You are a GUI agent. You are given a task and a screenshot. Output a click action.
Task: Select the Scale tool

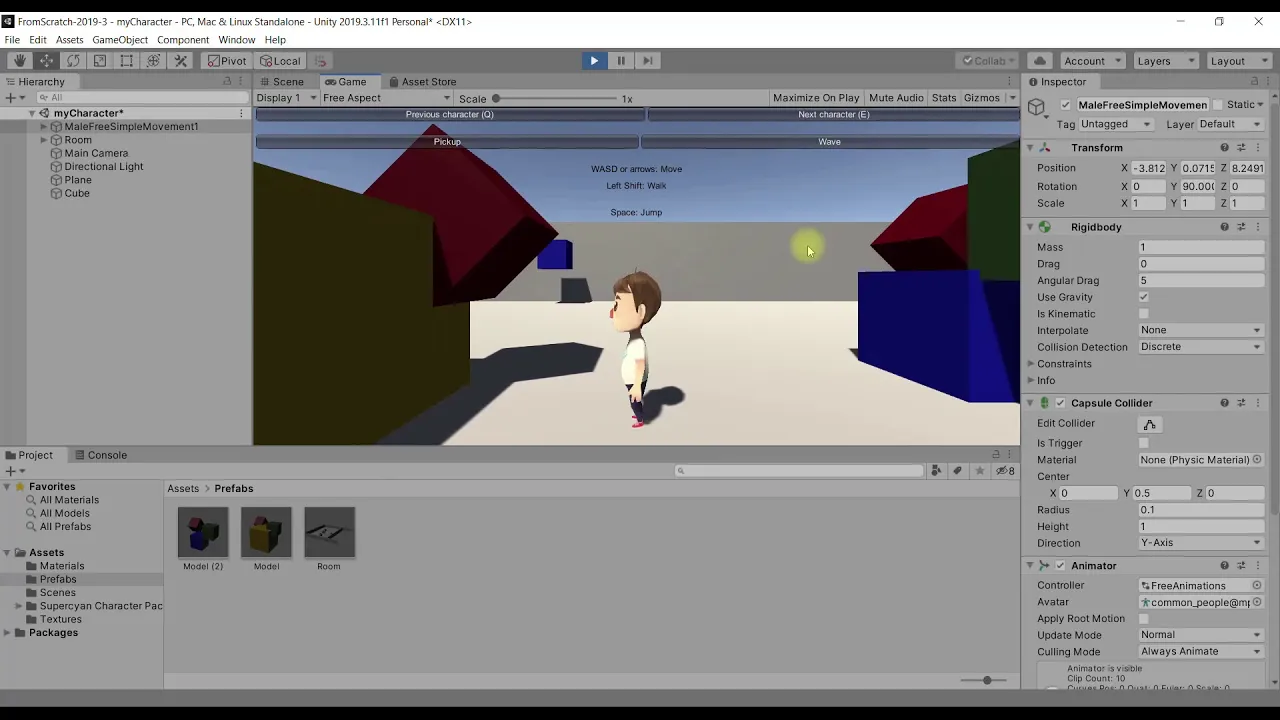coord(100,61)
